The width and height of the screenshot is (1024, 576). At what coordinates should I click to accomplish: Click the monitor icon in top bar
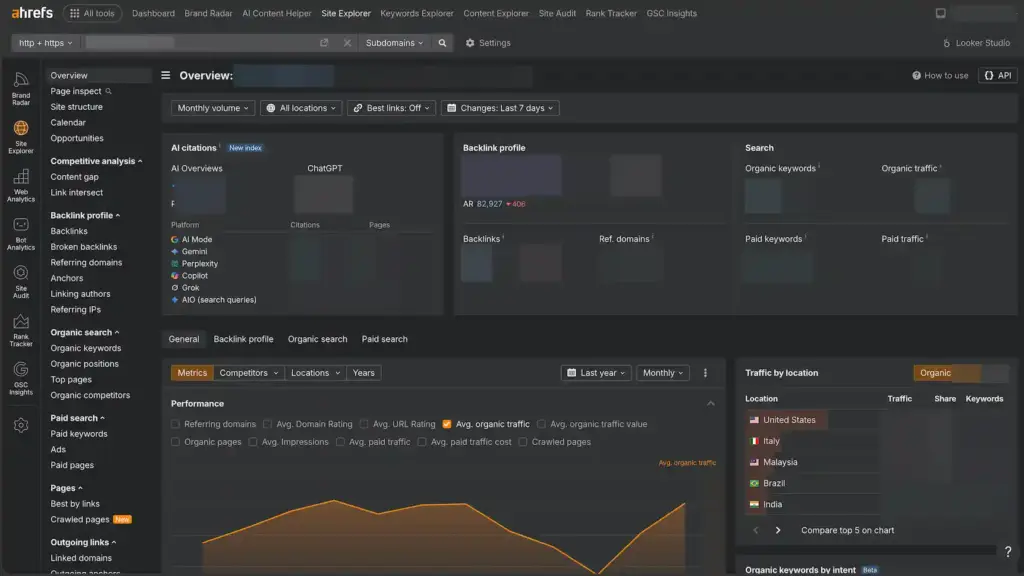click(x=940, y=13)
